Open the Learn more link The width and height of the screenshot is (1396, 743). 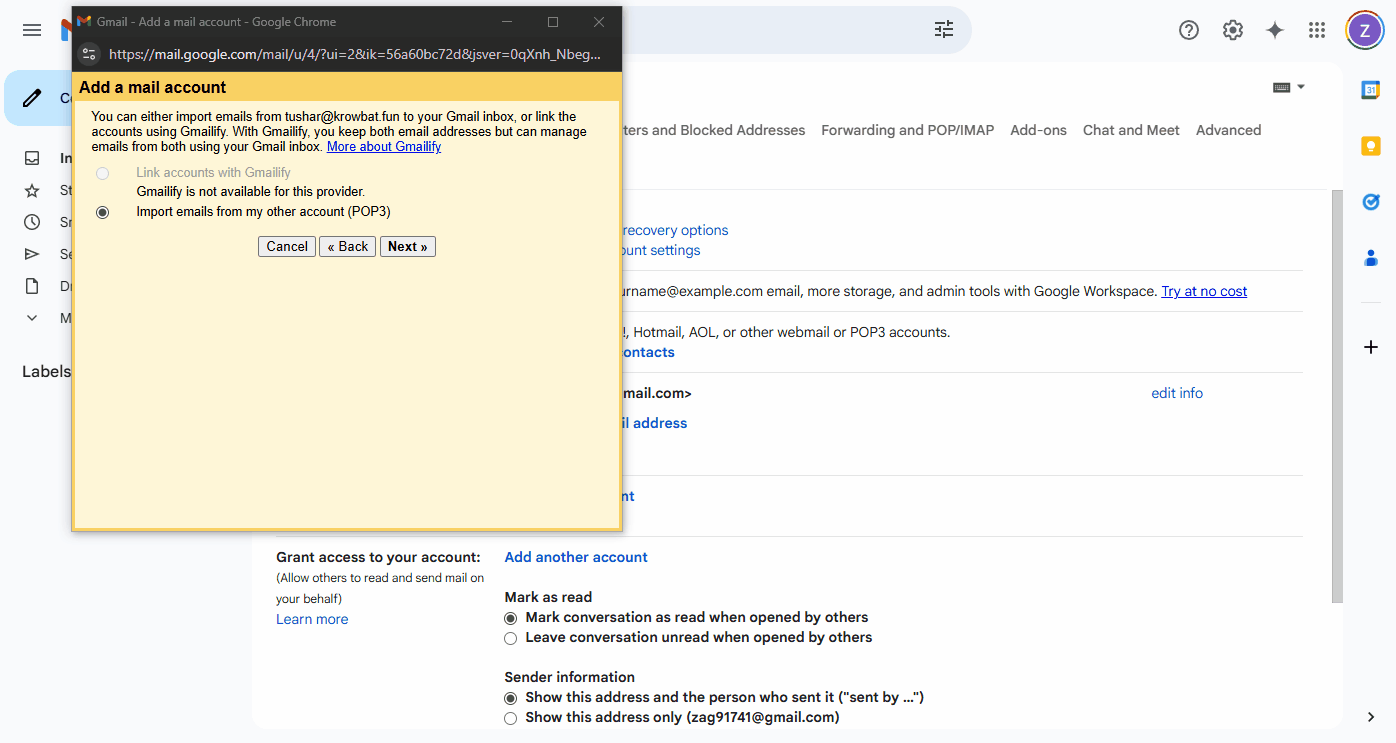pos(312,620)
